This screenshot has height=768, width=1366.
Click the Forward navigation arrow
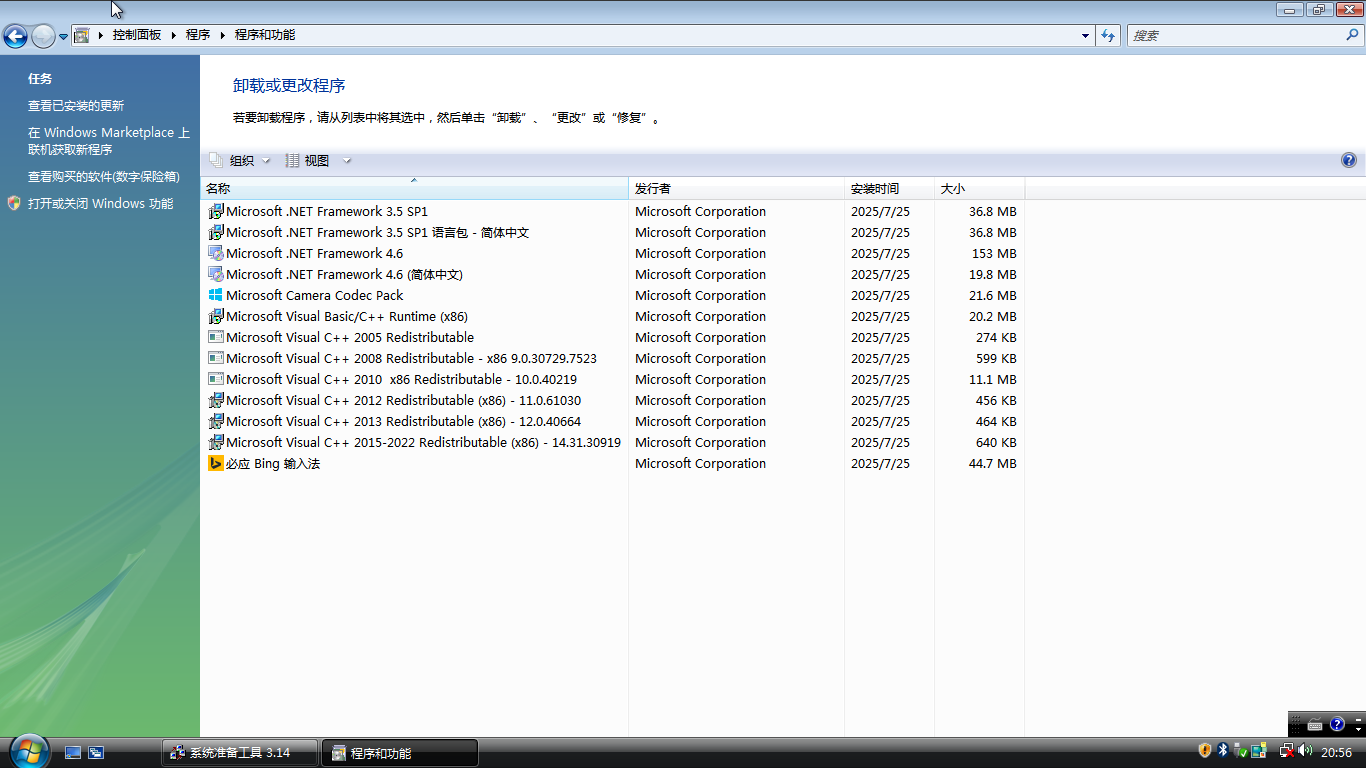pyautogui.click(x=43, y=37)
